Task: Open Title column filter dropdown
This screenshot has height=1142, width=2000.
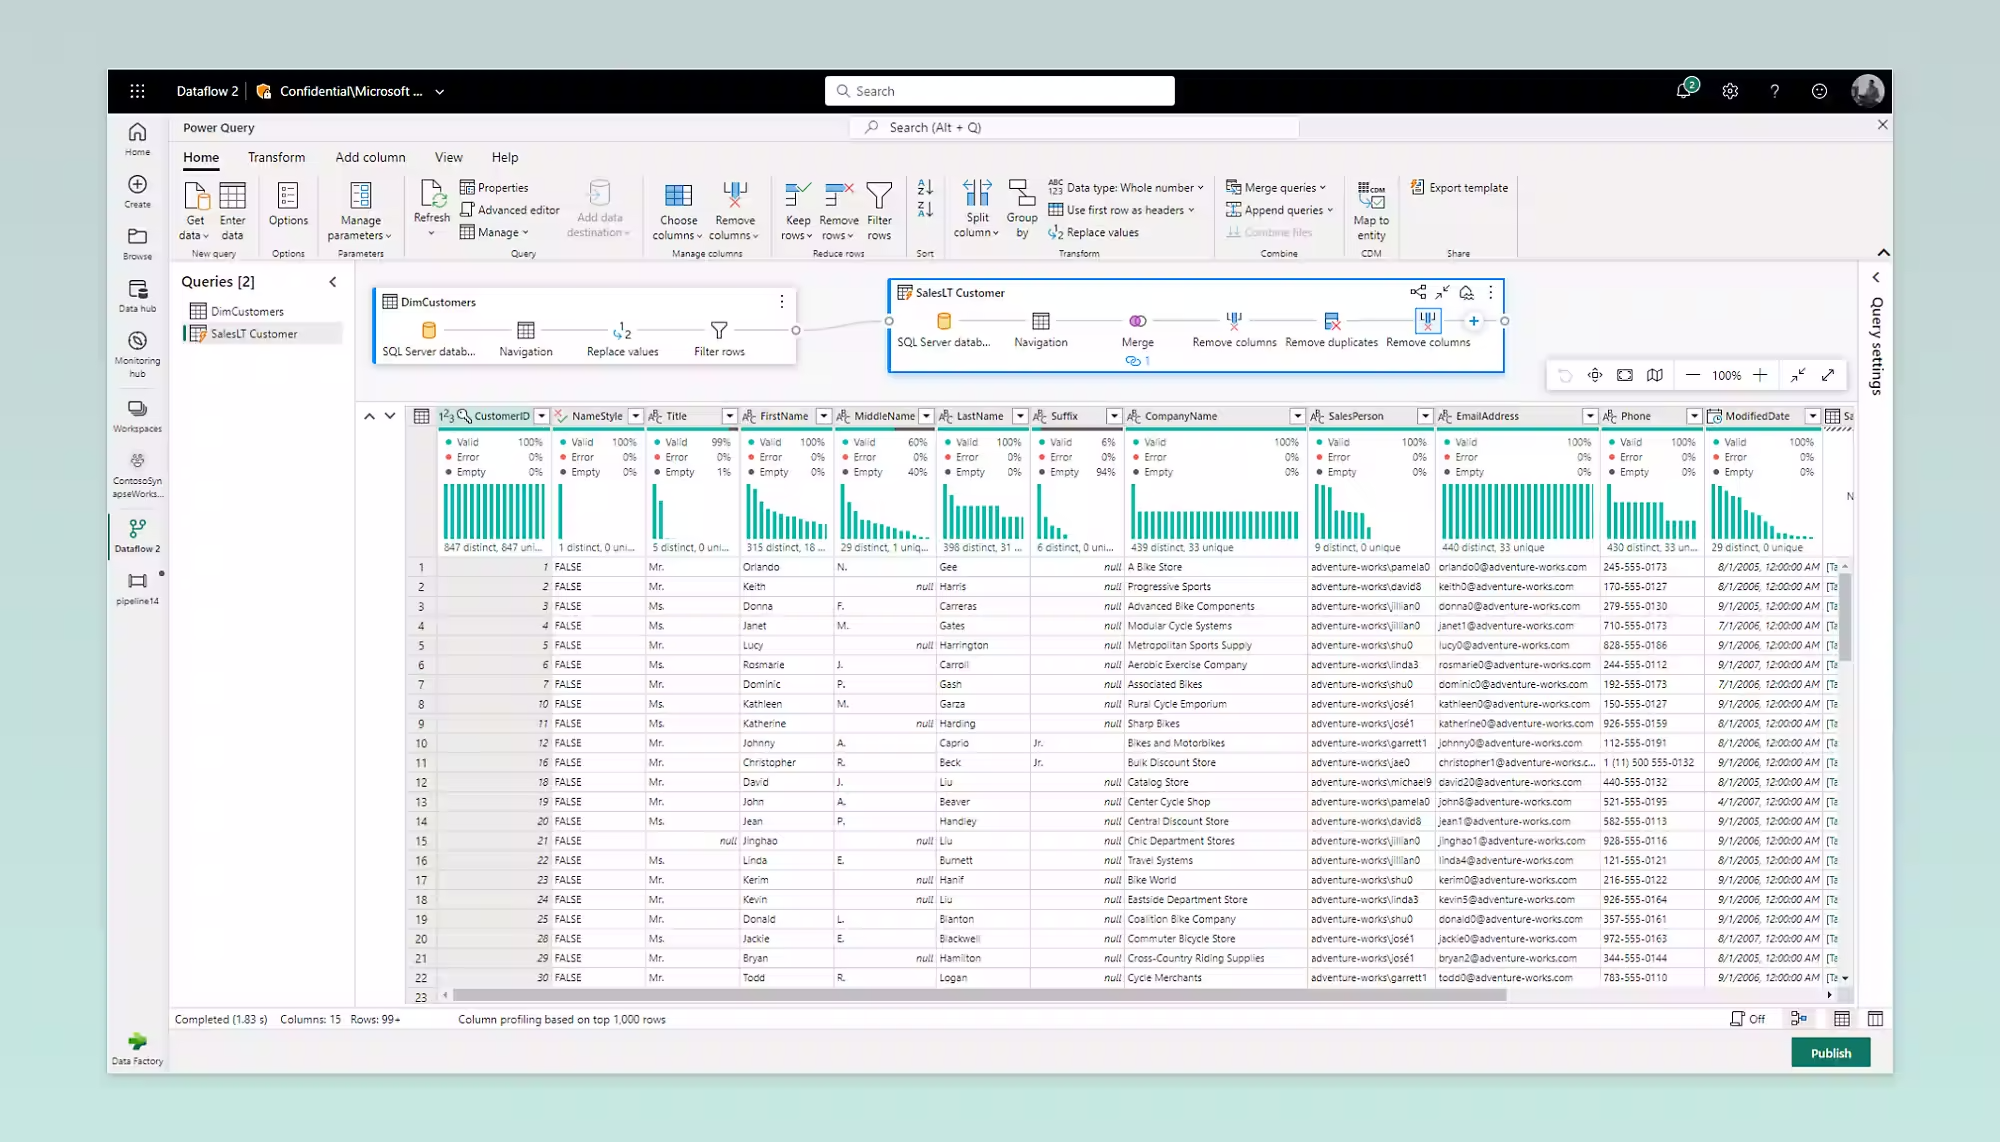Action: [x=729, y=416]
